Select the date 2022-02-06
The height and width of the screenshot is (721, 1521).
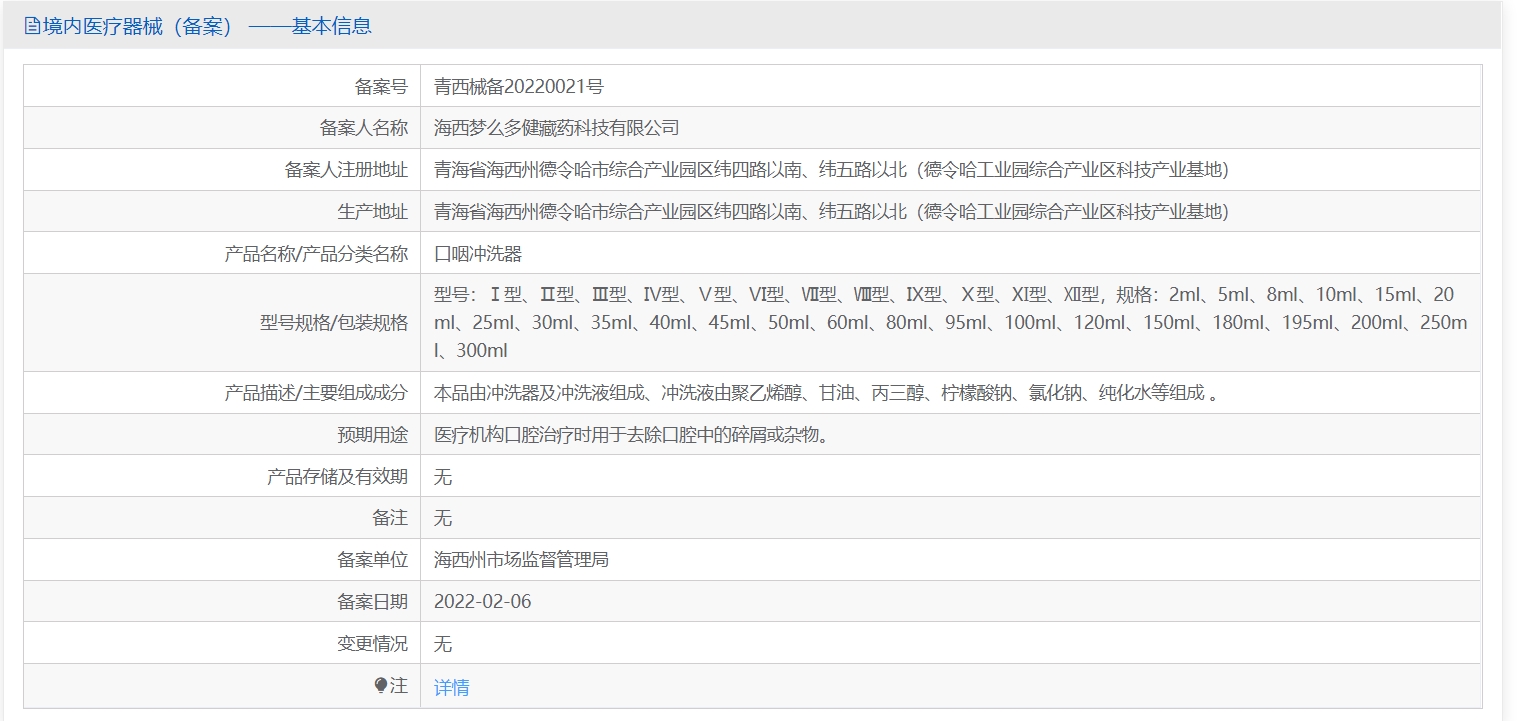click(x=483, y=602)
